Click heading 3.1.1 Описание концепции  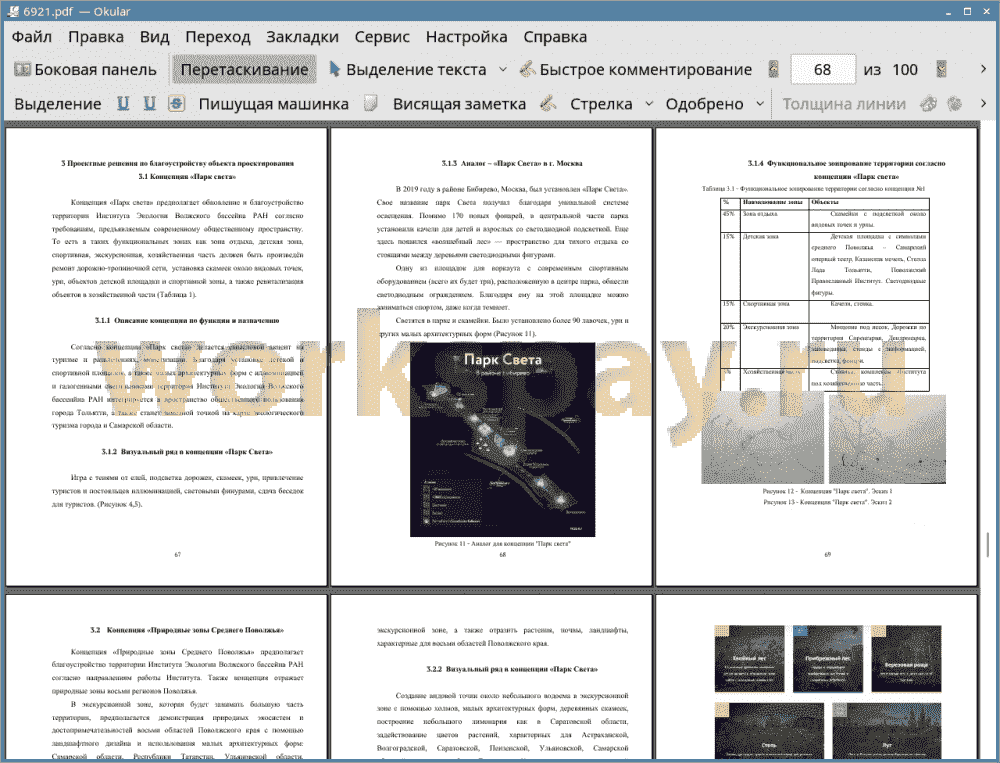click(x=186, y=320)
